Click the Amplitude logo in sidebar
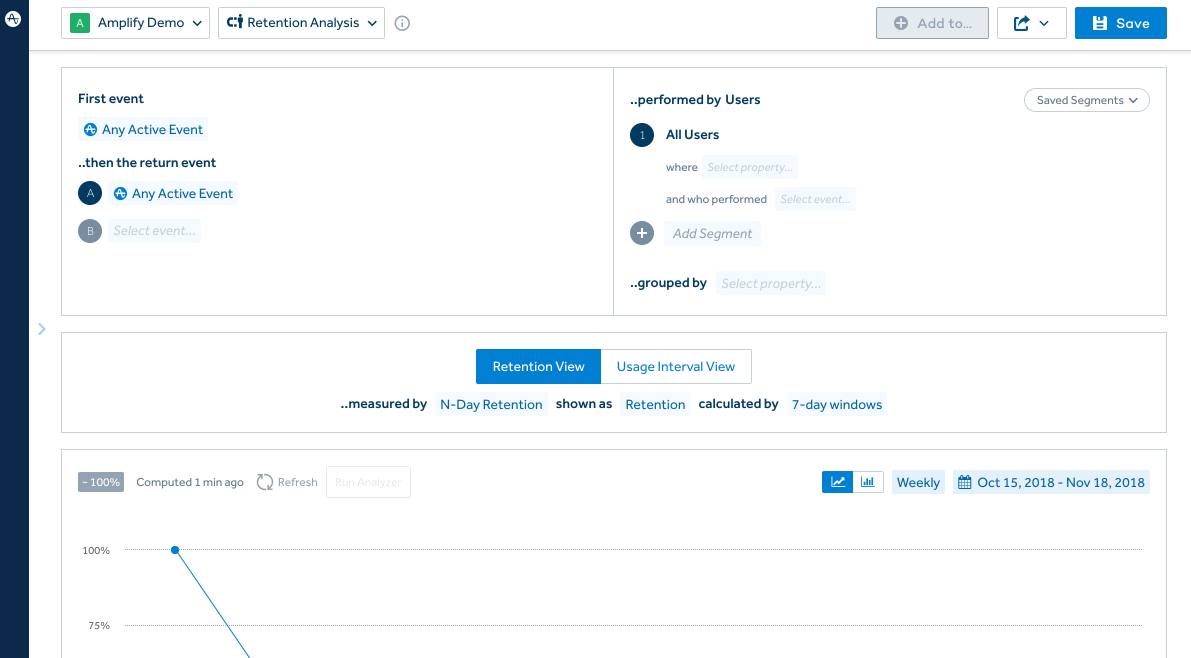The image size is (1191, 658). (13, 19)
